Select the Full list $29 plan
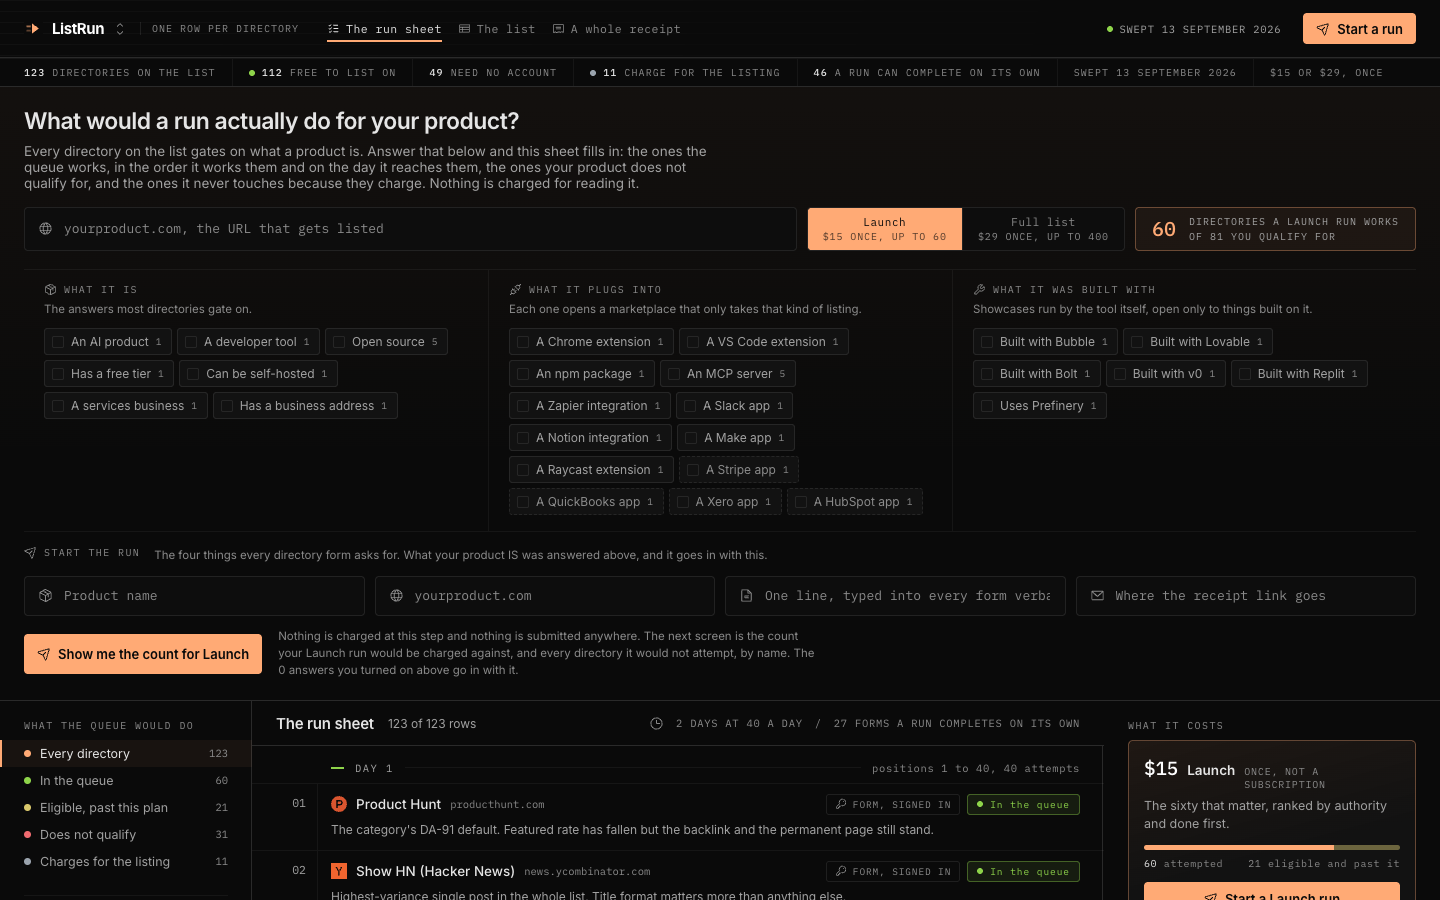The width and height of the screenshot is (1440, 900). tap(1043, 229)
